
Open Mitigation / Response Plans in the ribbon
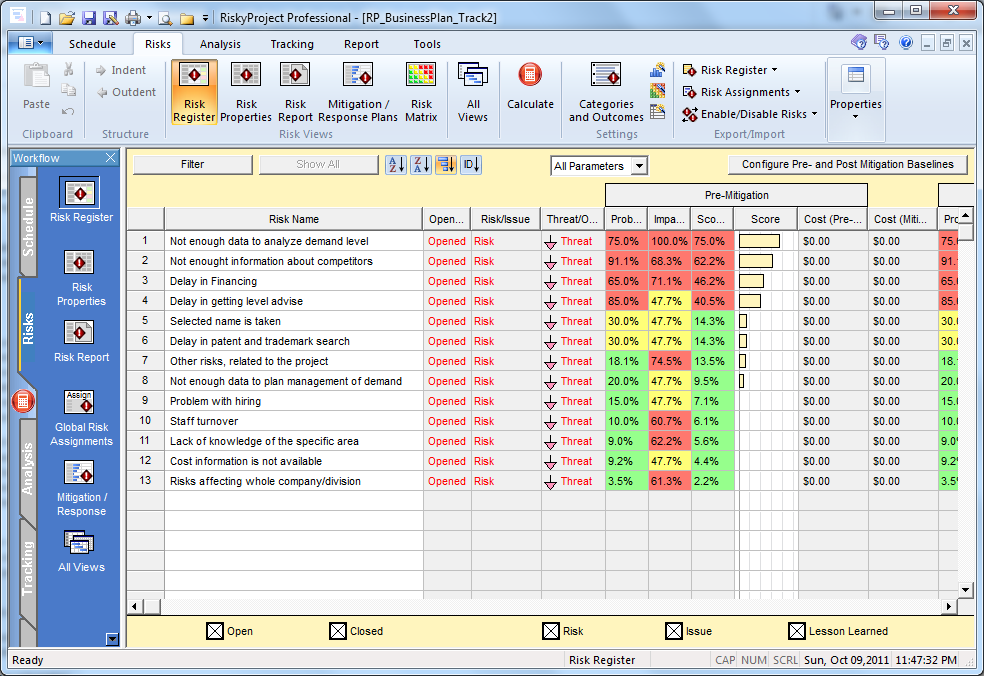(358, 92)
